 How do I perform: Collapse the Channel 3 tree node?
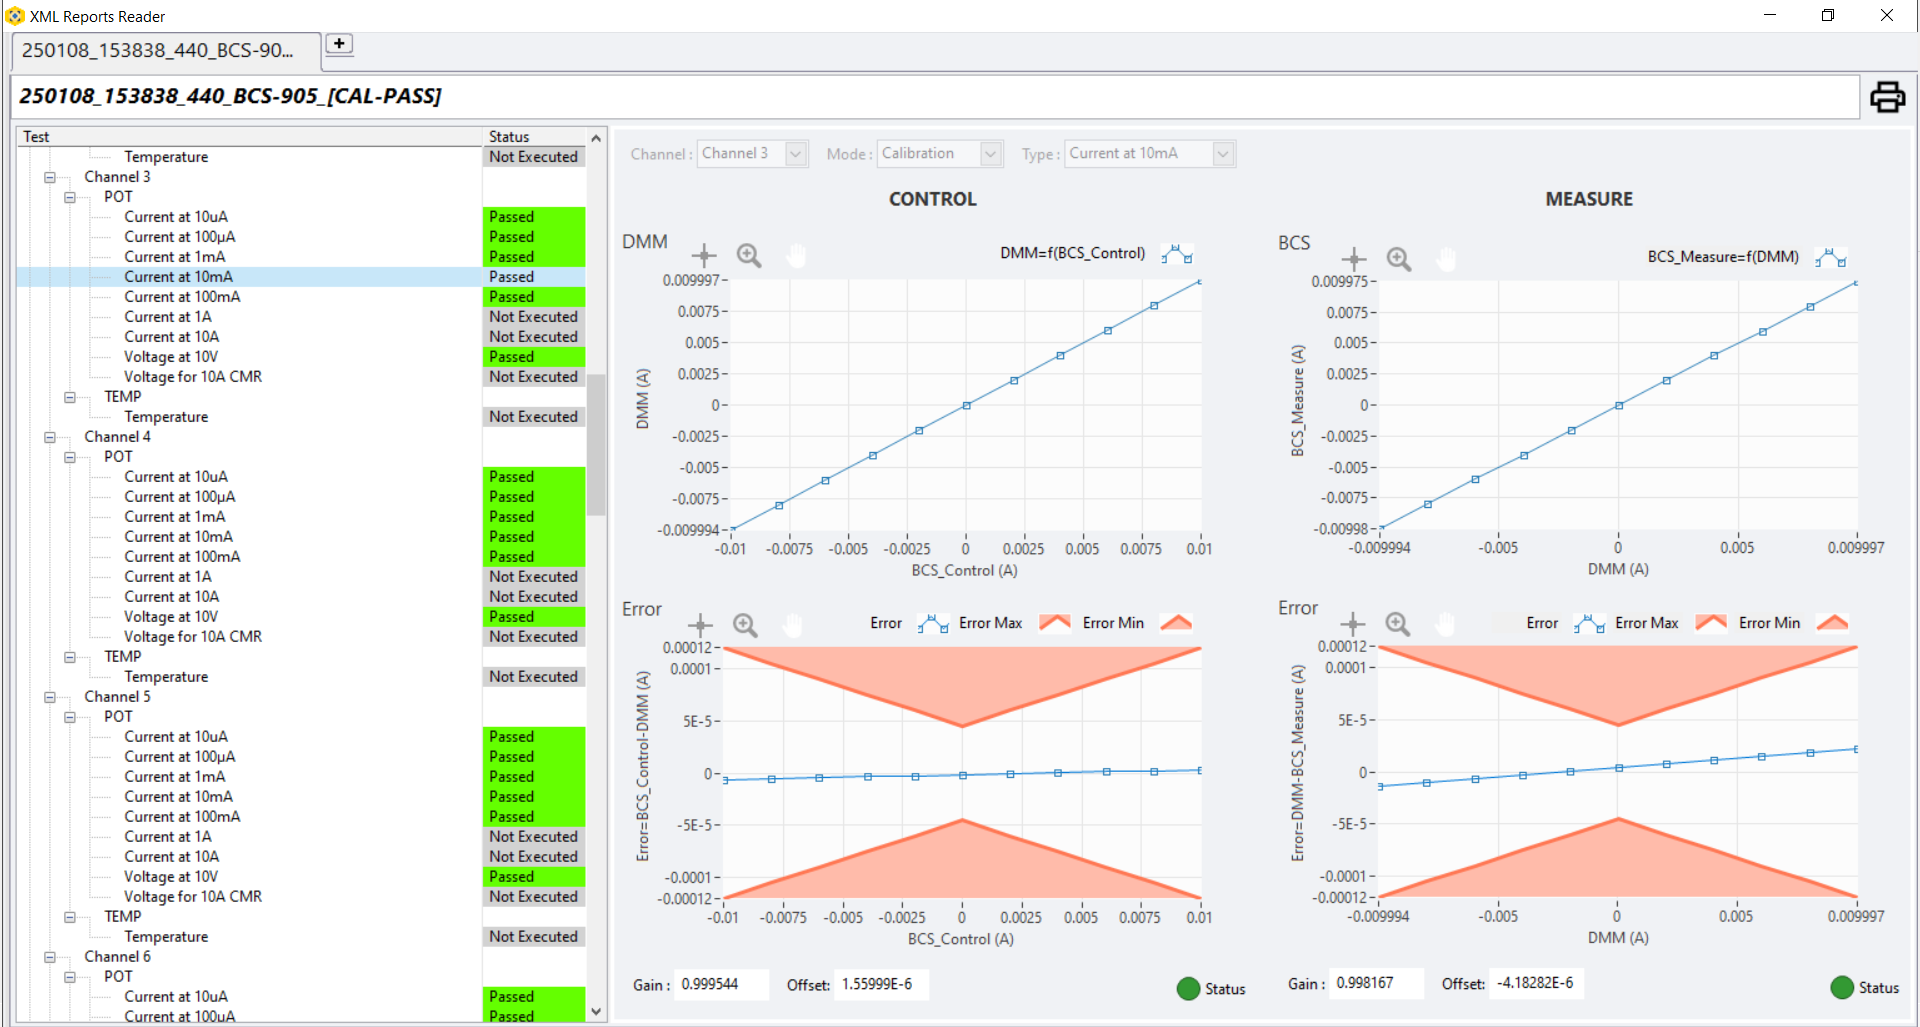pos(49,177)
